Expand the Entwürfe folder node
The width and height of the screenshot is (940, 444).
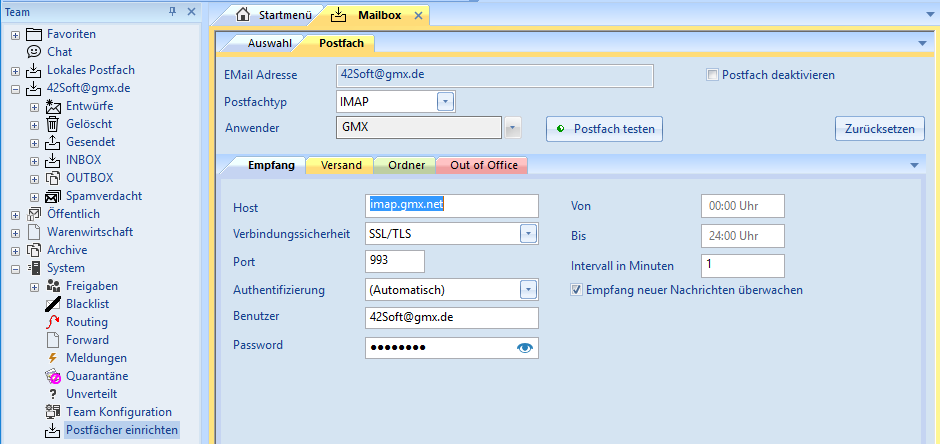click(34, 107)
